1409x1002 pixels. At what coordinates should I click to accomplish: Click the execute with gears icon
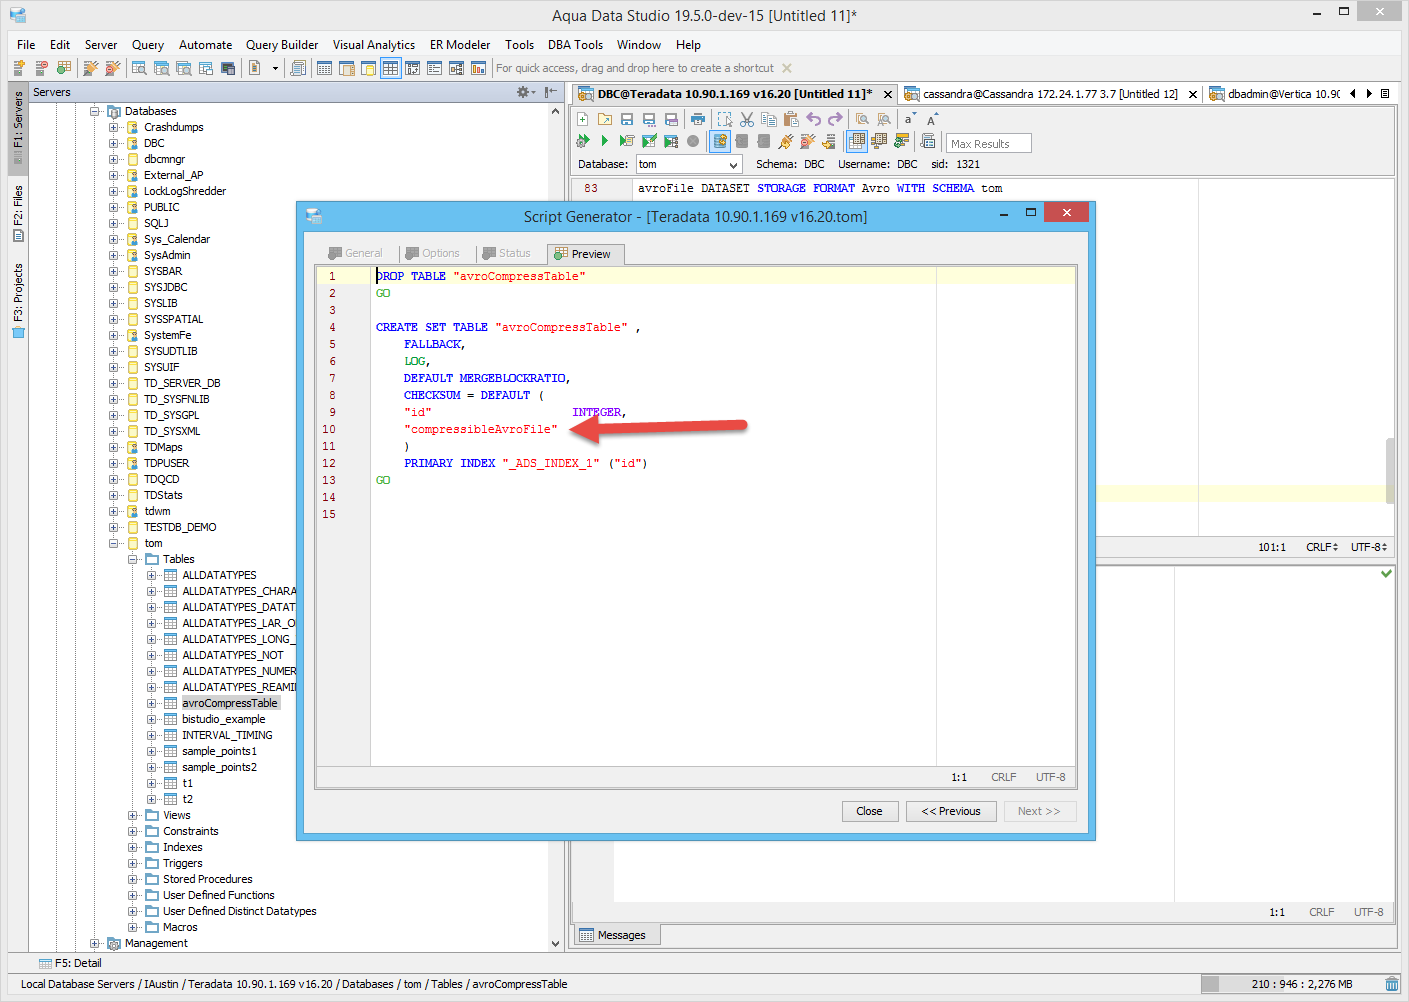click(583, 141)
